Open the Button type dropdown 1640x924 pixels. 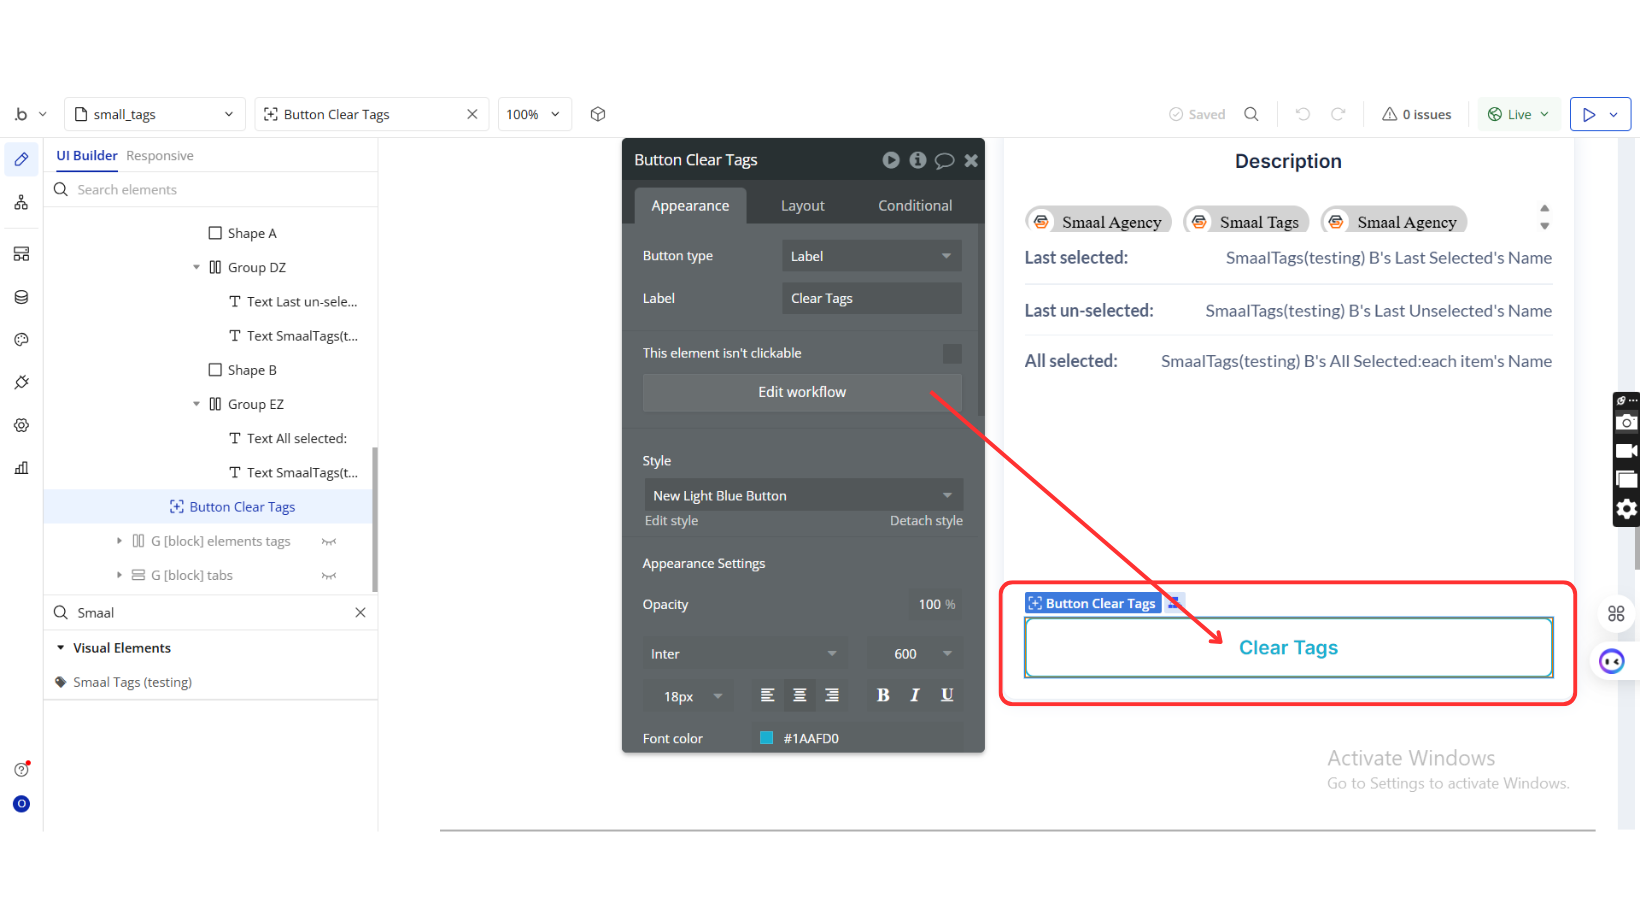coord(871,256)
